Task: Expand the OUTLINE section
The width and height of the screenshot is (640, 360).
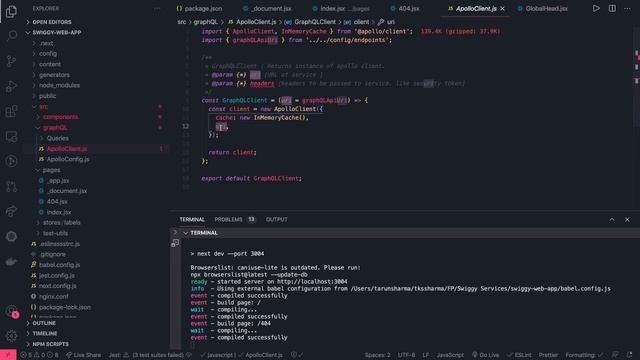Action: coord(97,323)
